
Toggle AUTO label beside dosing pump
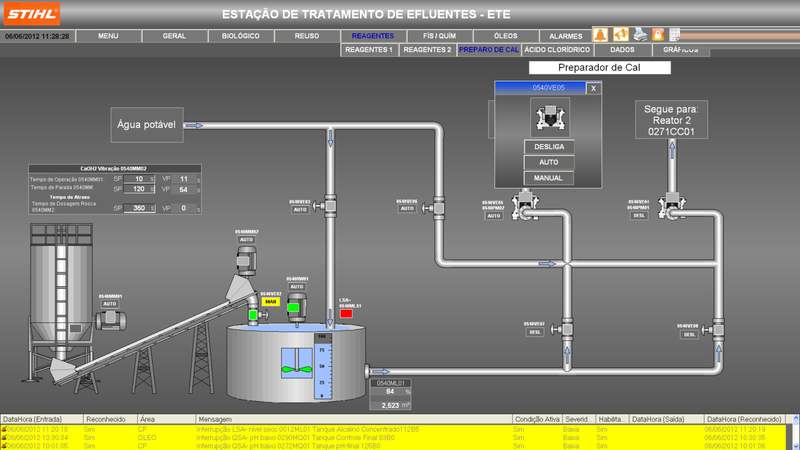493,216
